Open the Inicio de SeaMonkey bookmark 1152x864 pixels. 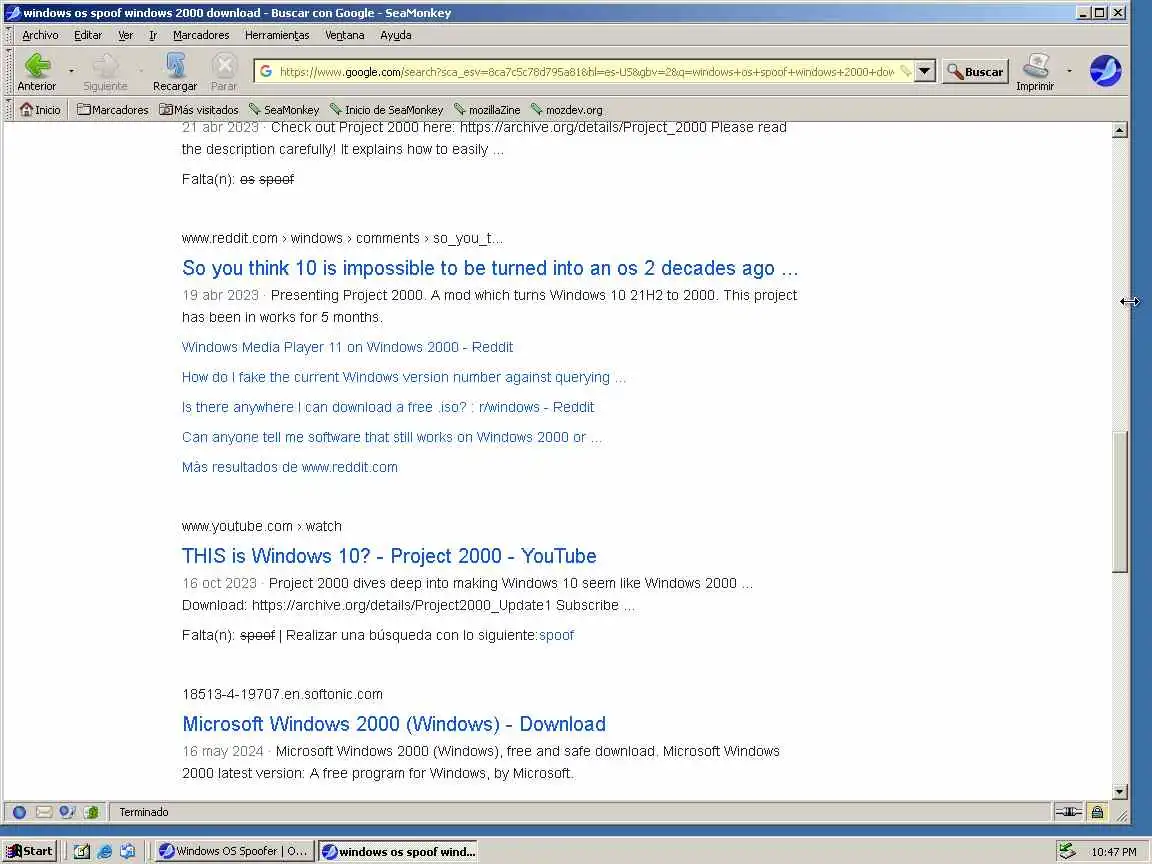[x=386, y=109]
